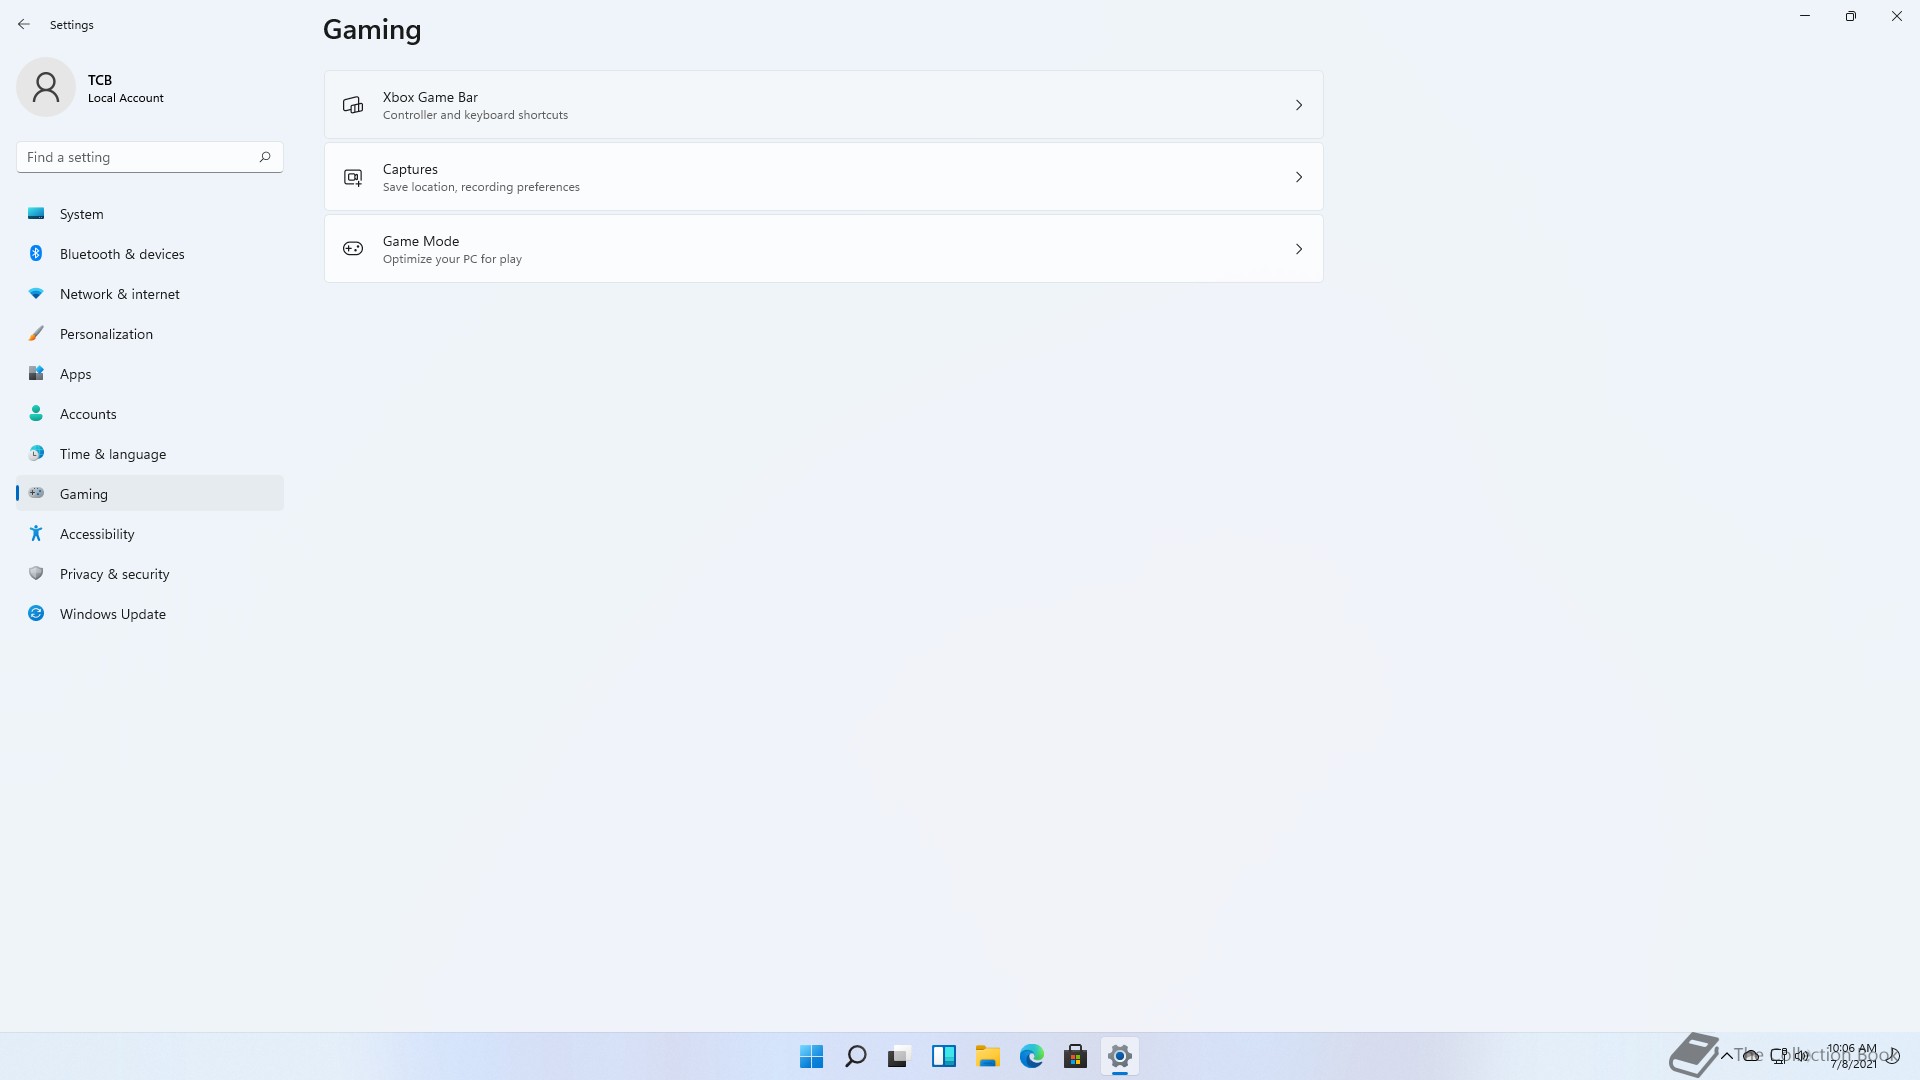
Task: Click the Gaming controller icon in sidebar
Action: [x=36, y=493]
